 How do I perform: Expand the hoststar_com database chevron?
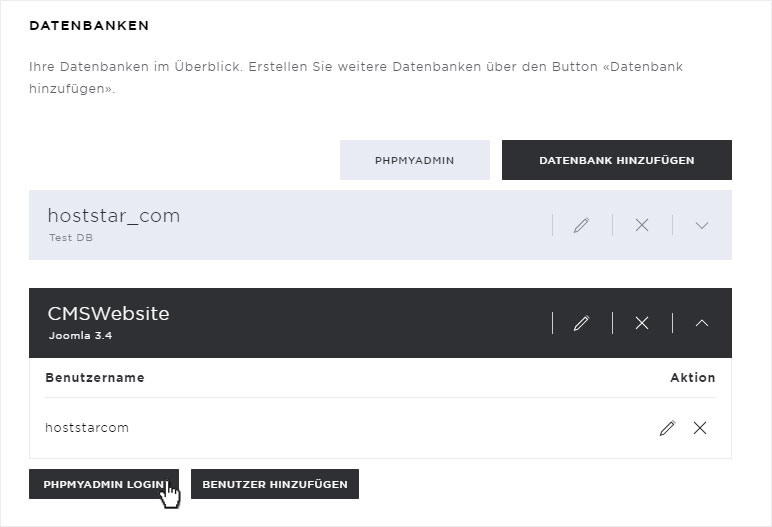coord(702,226)
